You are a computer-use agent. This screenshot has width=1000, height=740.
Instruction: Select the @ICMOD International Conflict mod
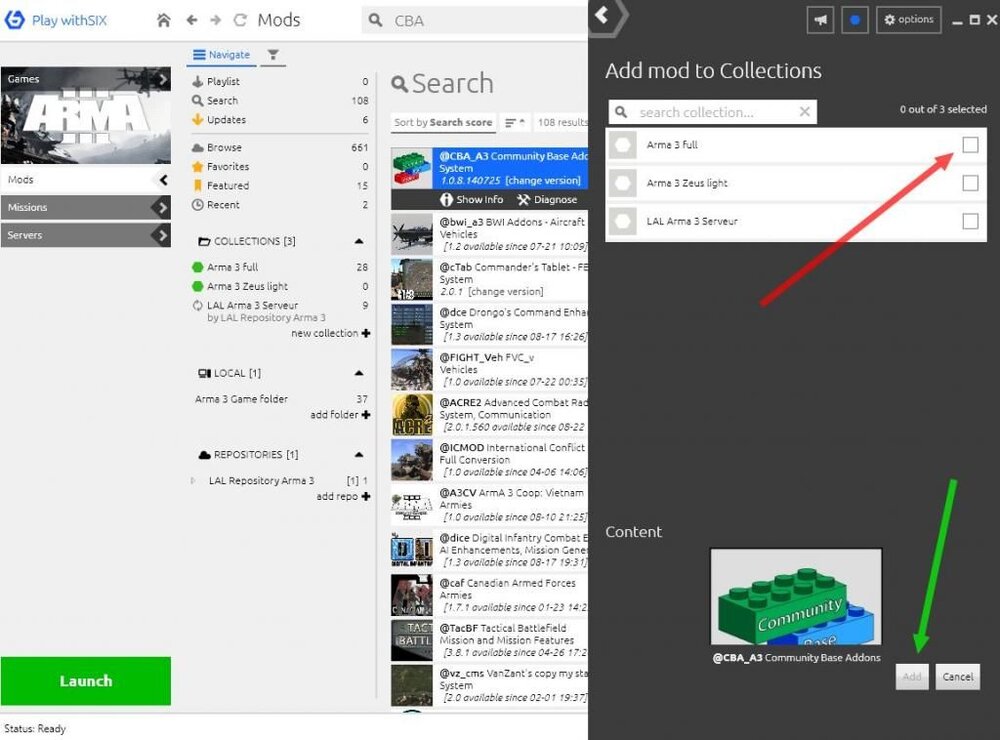(x=489, y=460)
